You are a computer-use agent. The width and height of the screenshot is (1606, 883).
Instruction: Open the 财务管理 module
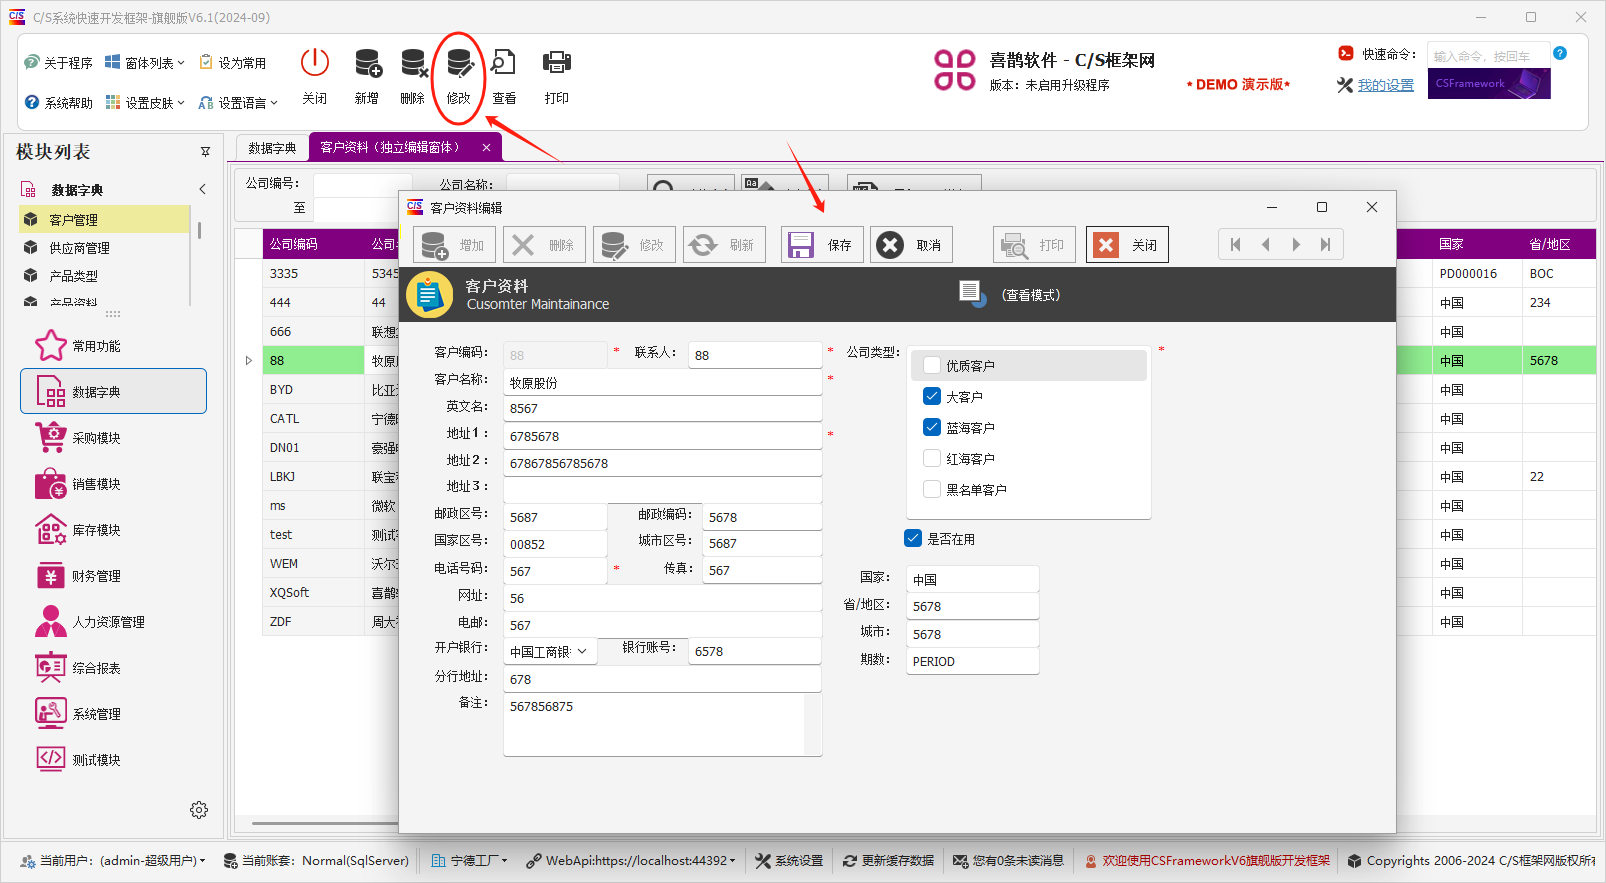(x=113, y=576)
